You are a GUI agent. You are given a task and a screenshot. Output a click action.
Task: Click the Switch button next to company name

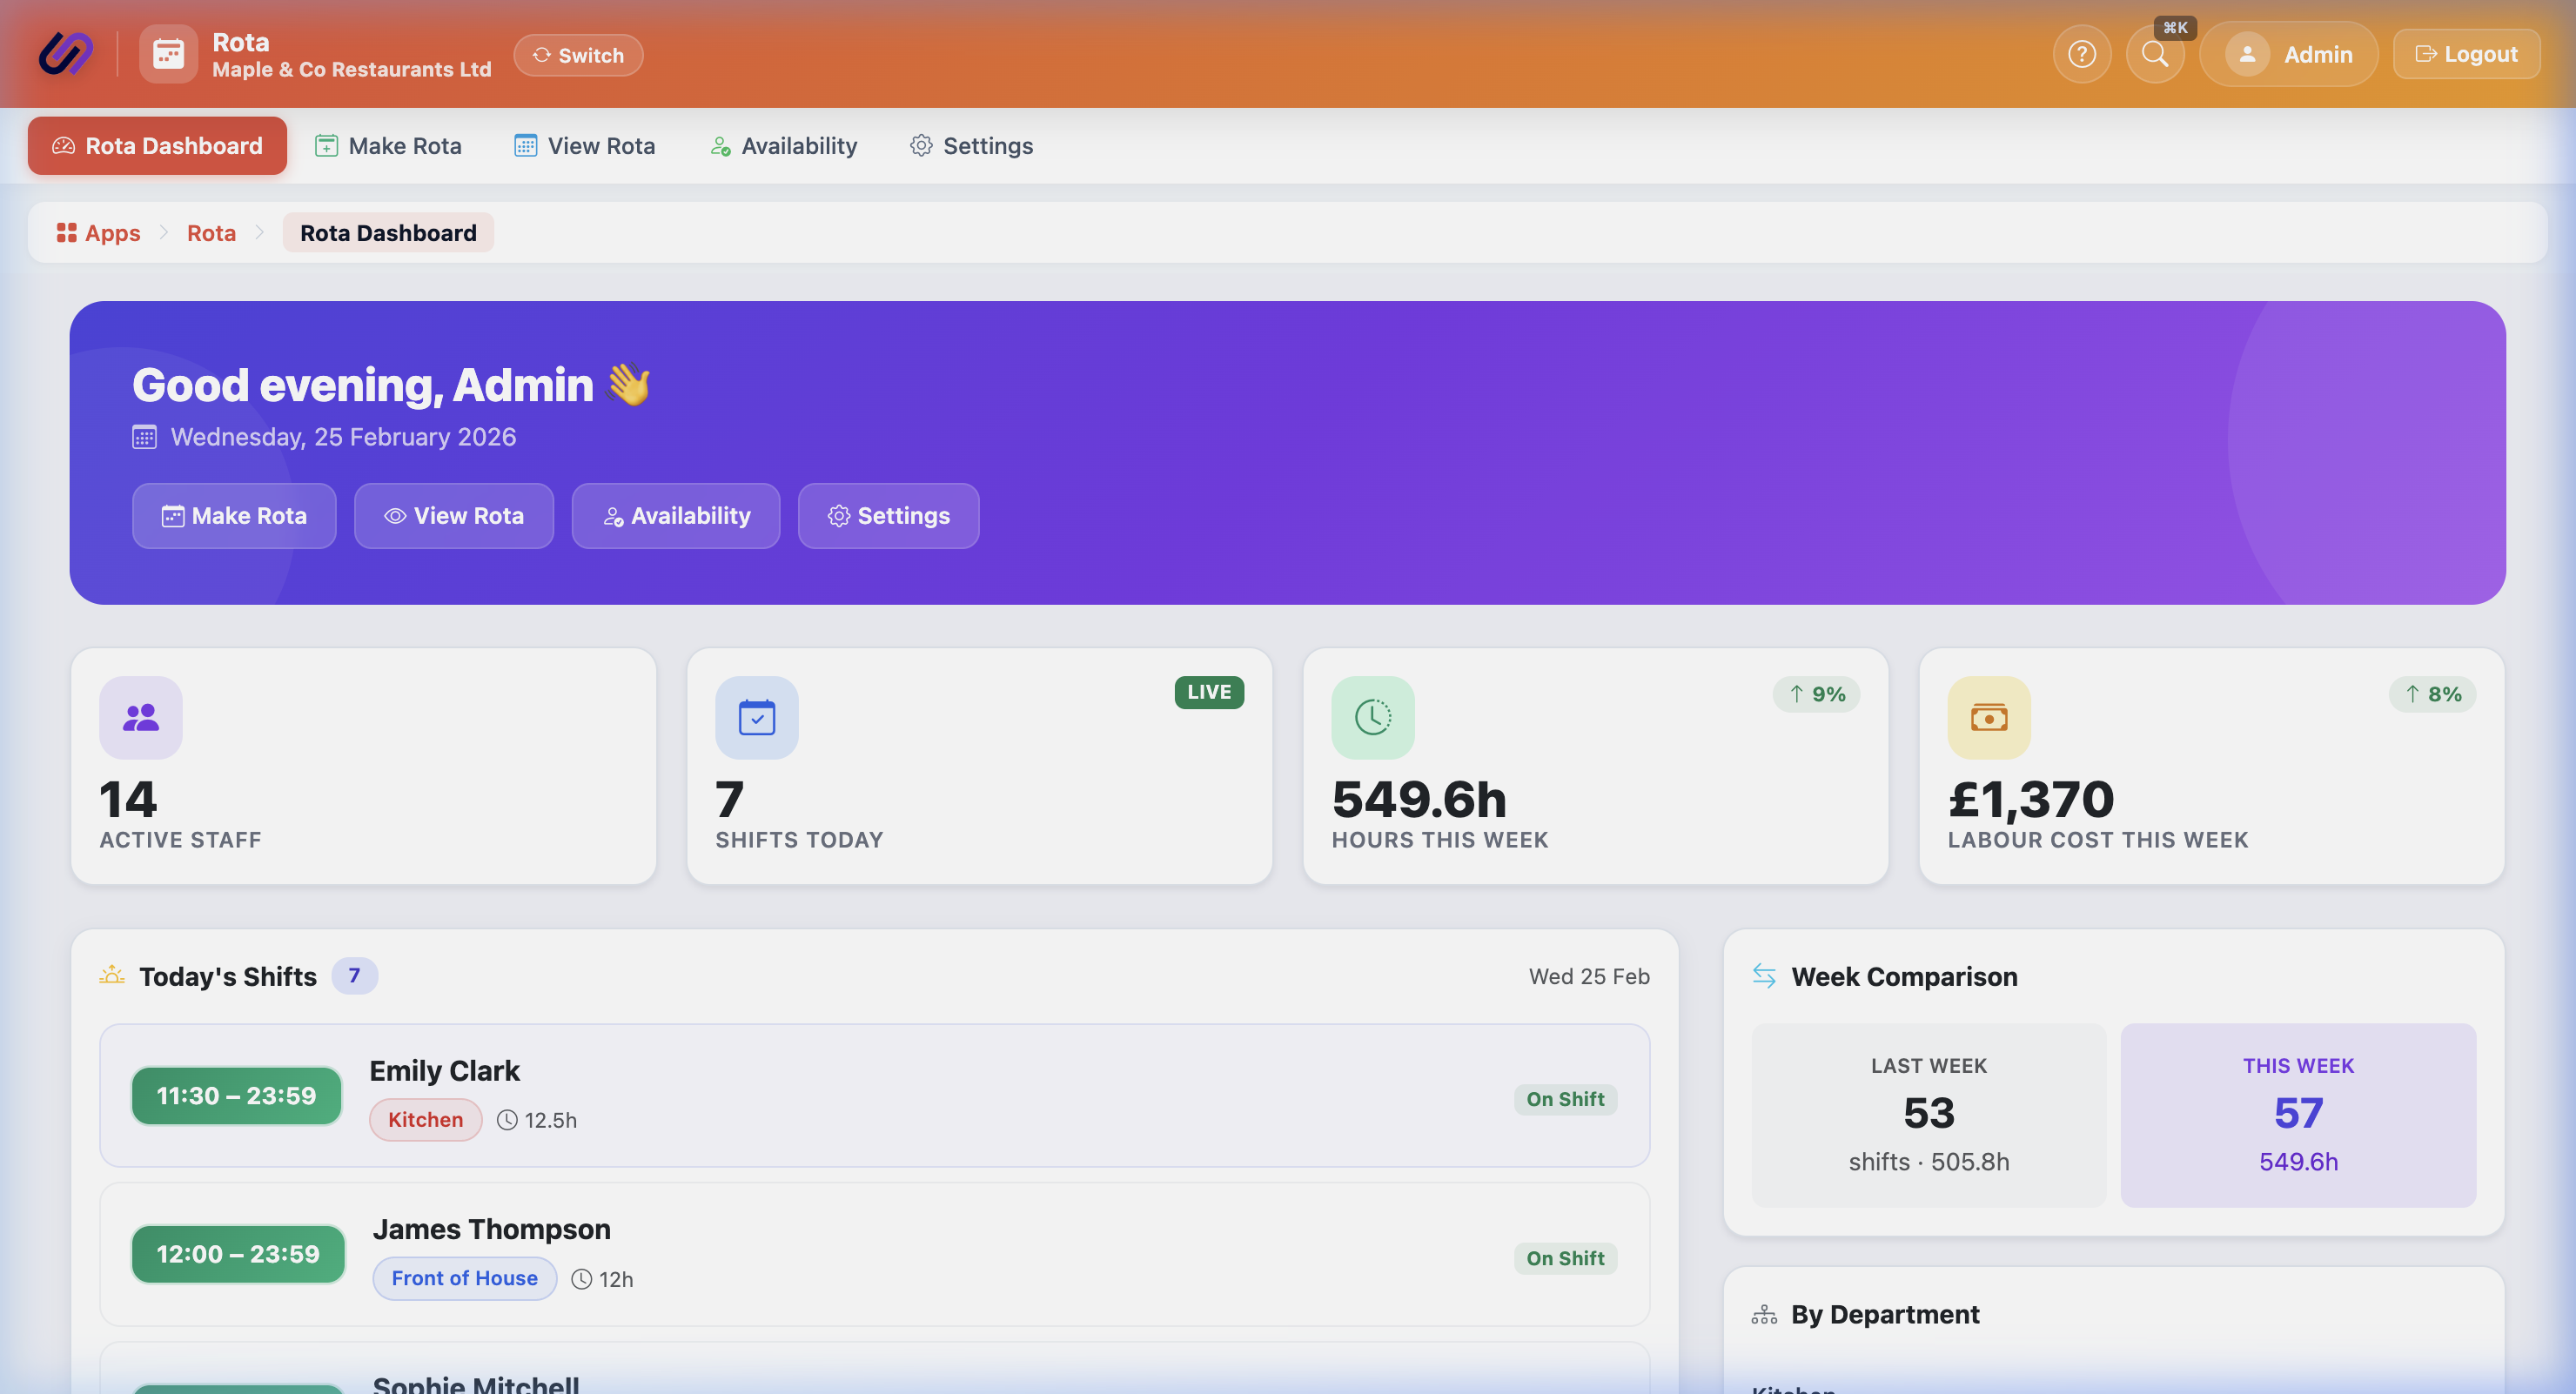coord(578,54)
